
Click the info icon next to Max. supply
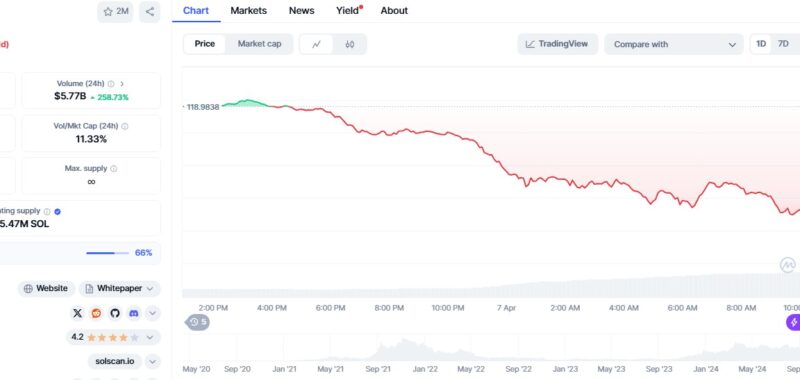coord(114,168)
